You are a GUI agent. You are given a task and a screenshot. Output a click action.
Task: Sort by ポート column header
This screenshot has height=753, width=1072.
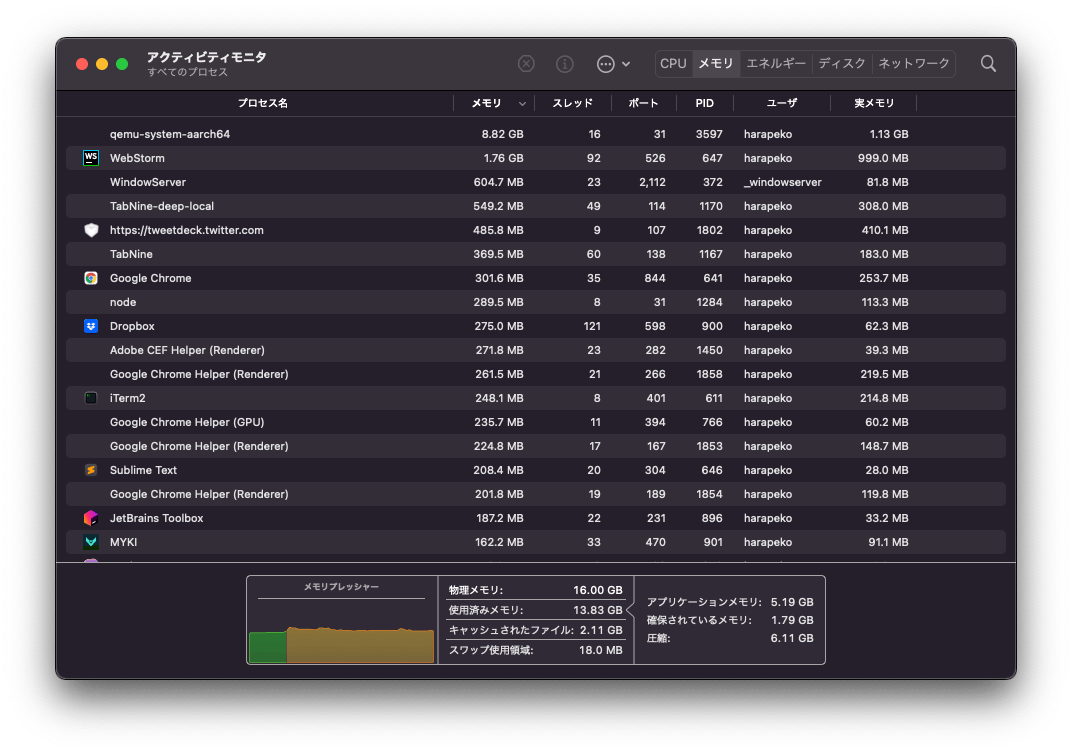(643, 103)
